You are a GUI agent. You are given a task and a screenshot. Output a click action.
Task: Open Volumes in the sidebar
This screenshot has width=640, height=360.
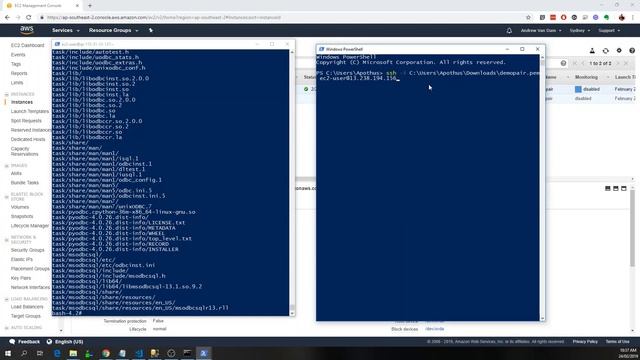pos(20,207)
